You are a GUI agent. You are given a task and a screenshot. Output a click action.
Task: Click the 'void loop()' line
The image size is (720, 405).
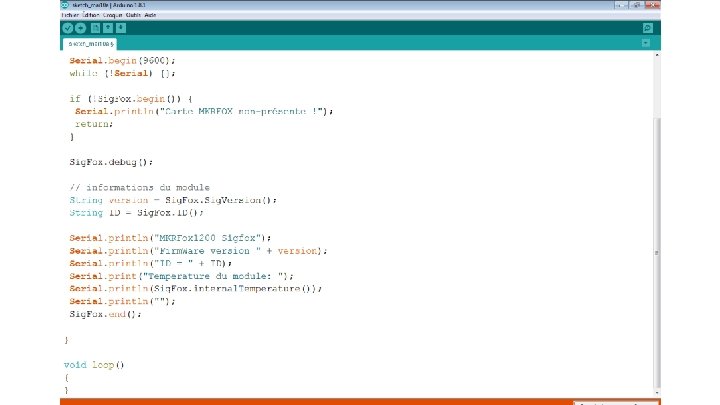click(x=94, y=365)
